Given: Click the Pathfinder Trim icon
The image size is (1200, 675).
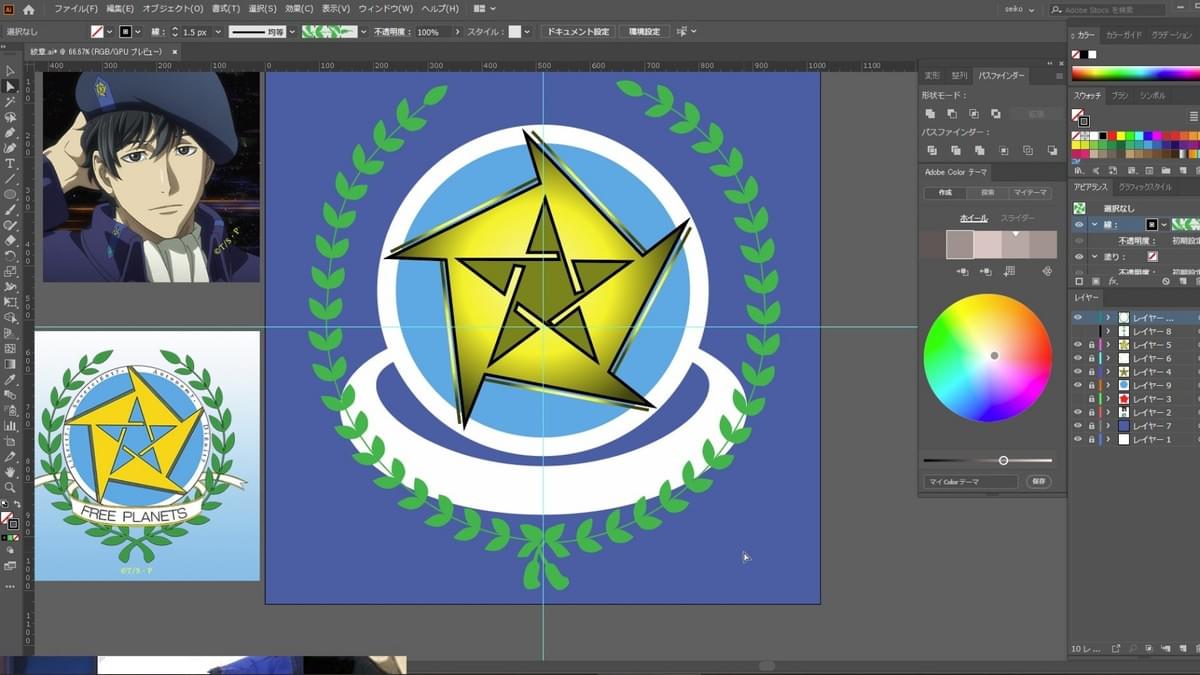Looking at the screenshot, I should (956, 150).
